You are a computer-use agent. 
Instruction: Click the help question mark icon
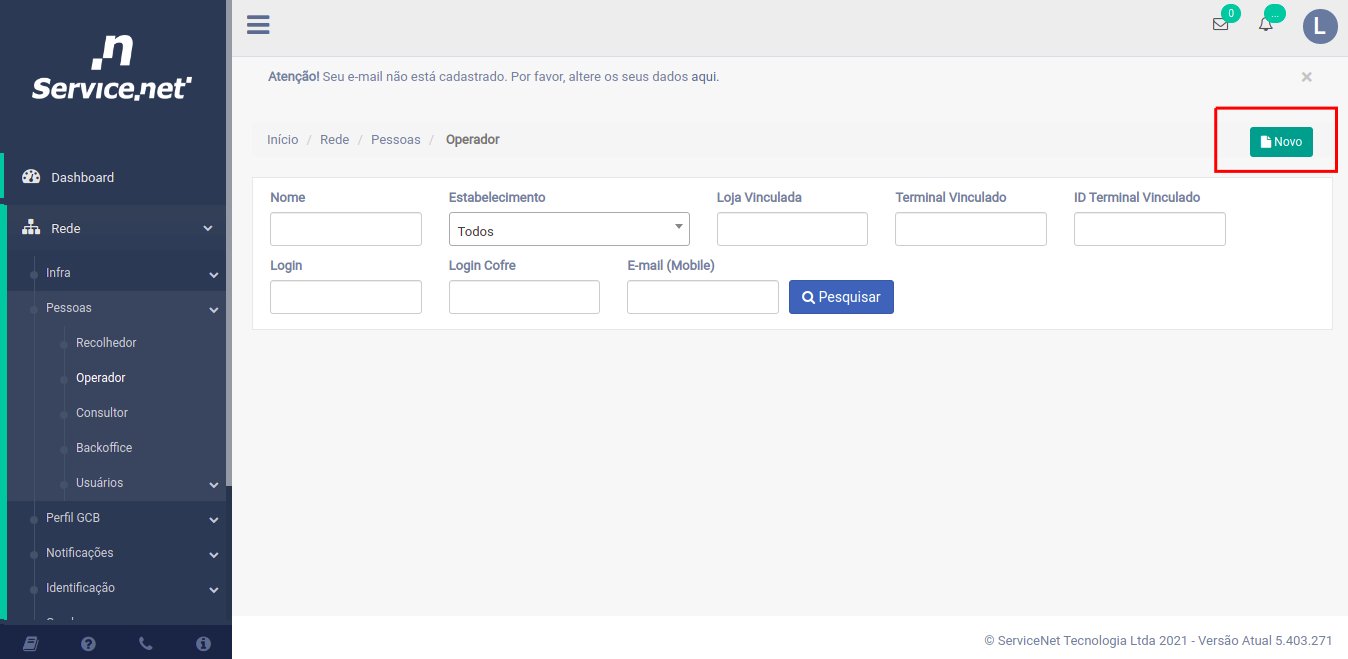88,643
